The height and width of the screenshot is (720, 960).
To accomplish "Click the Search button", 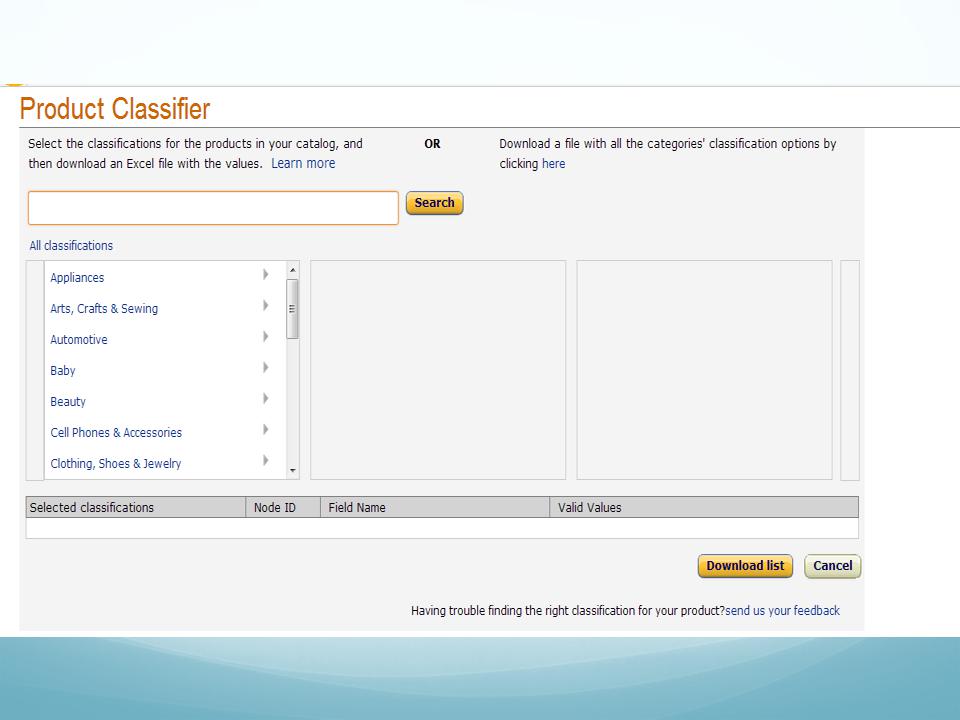I will pos(434,203).
